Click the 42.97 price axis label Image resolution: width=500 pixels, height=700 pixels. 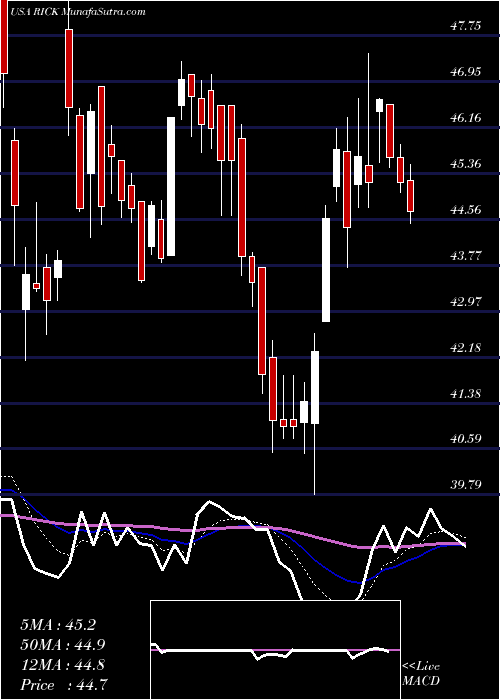466,302
